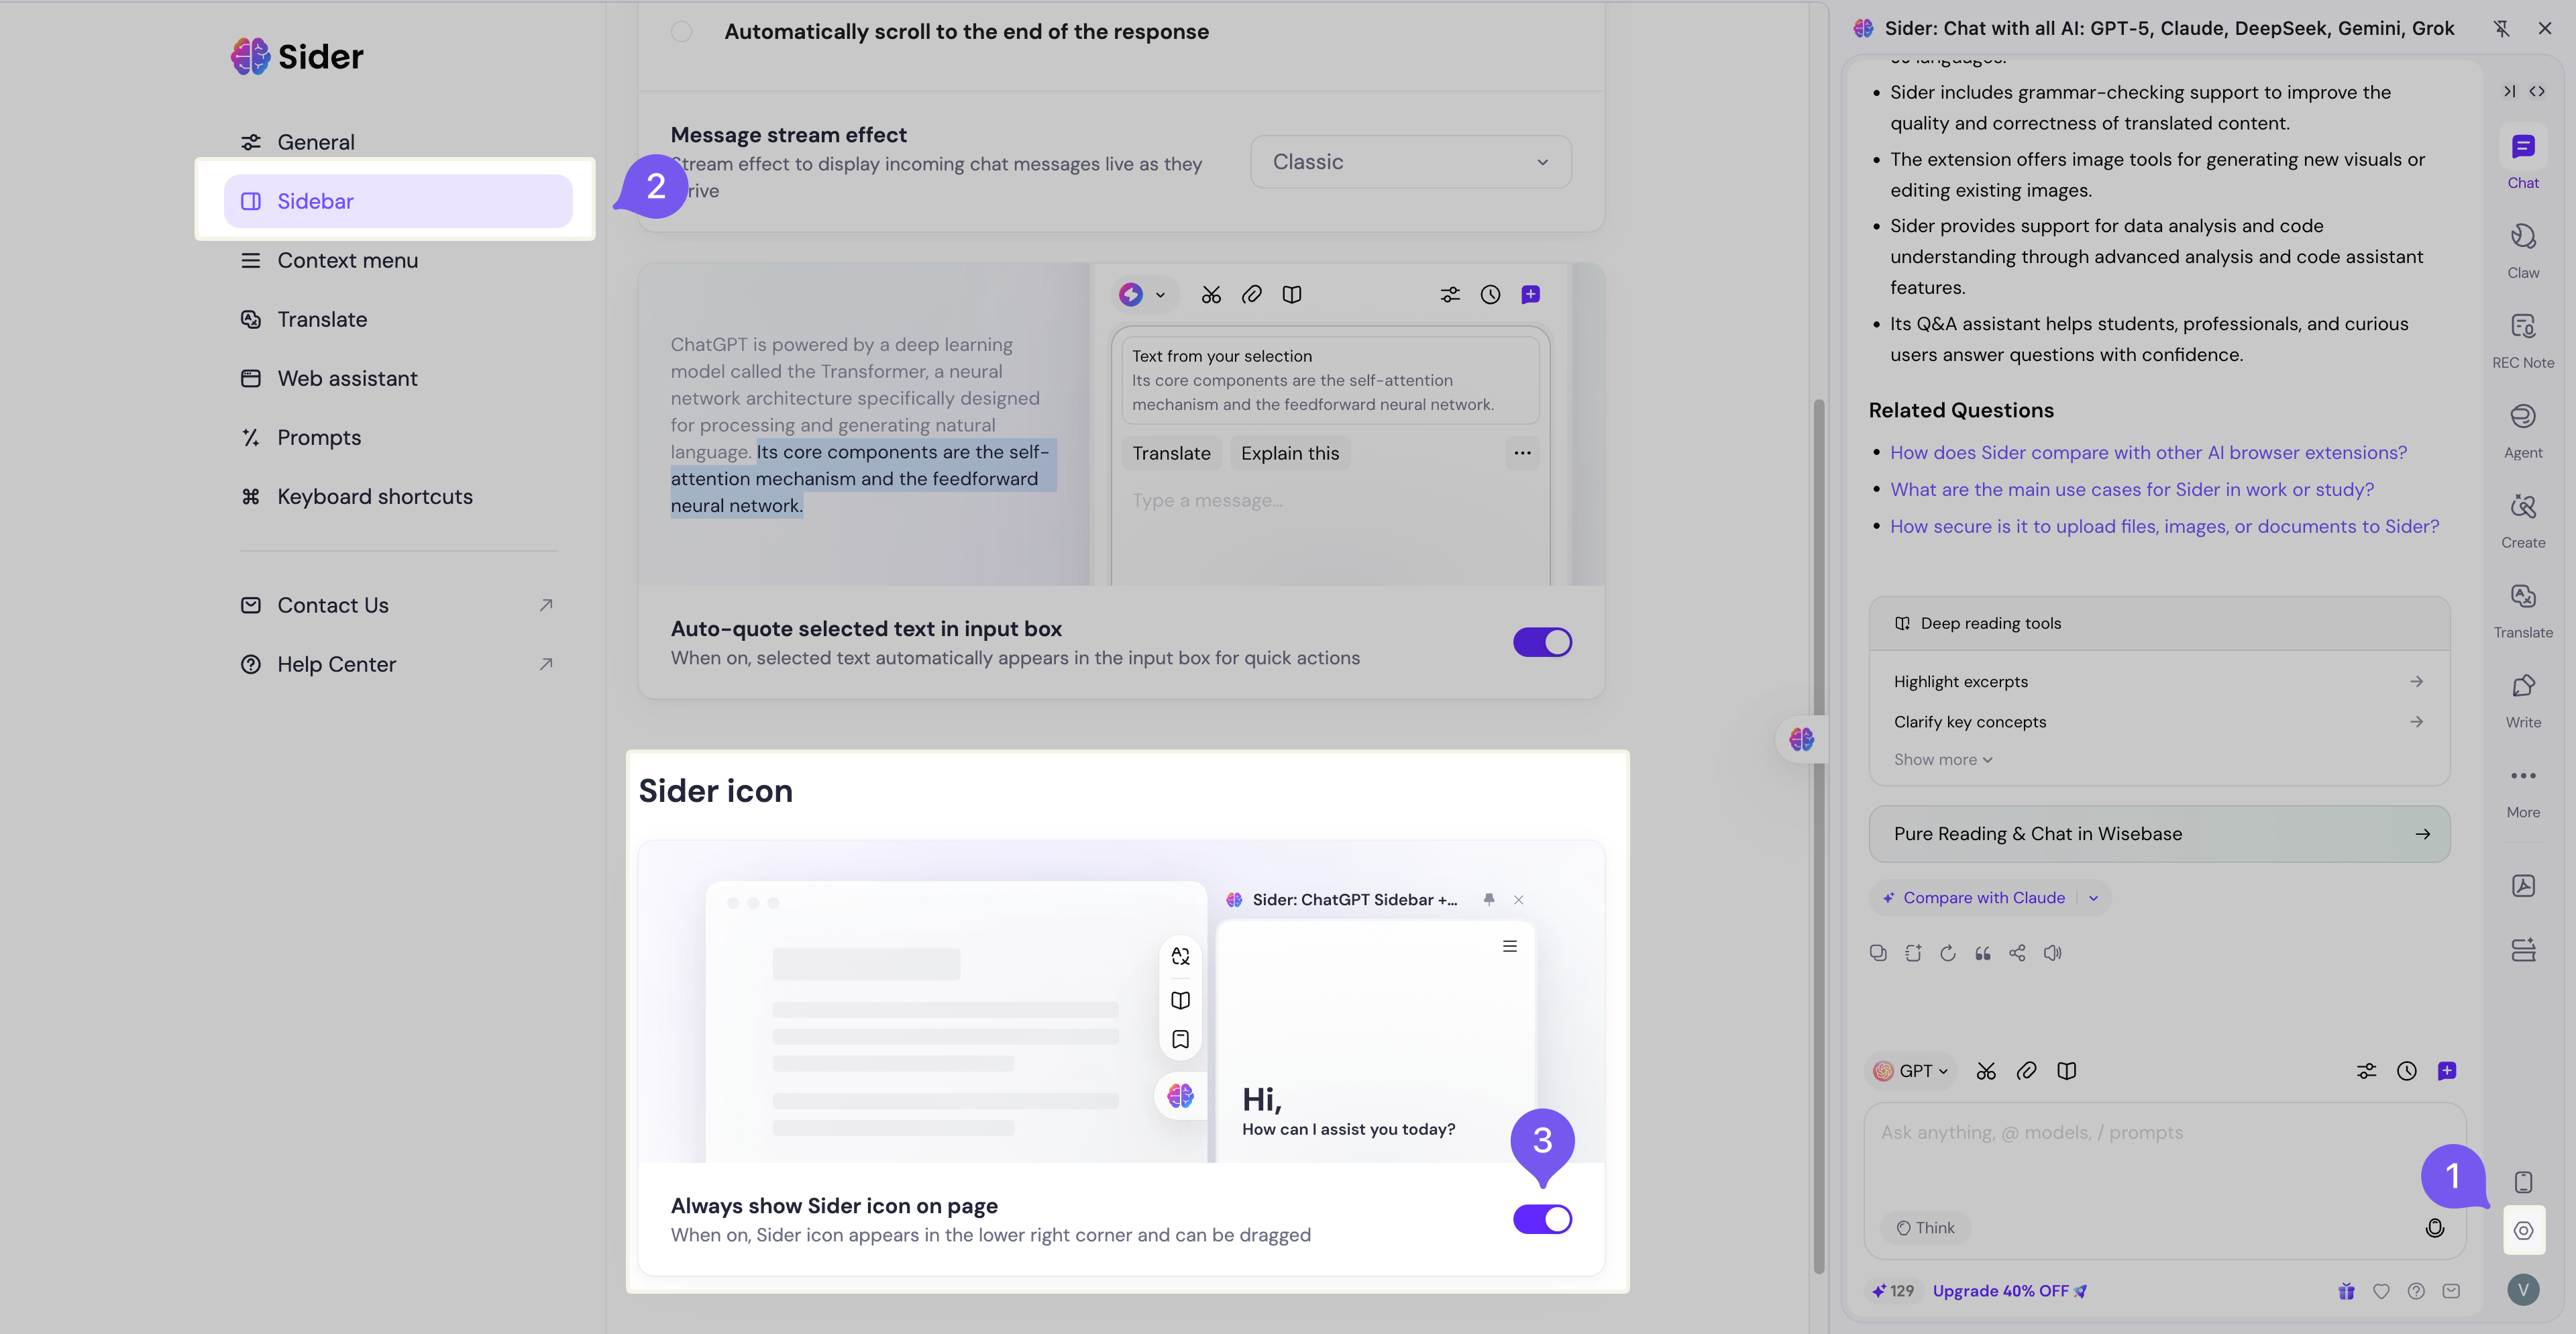The height and width of the screenshot is (1334, 2576).
Task: Select Sidebar in the settings menu
Action: tap(398, 201)
